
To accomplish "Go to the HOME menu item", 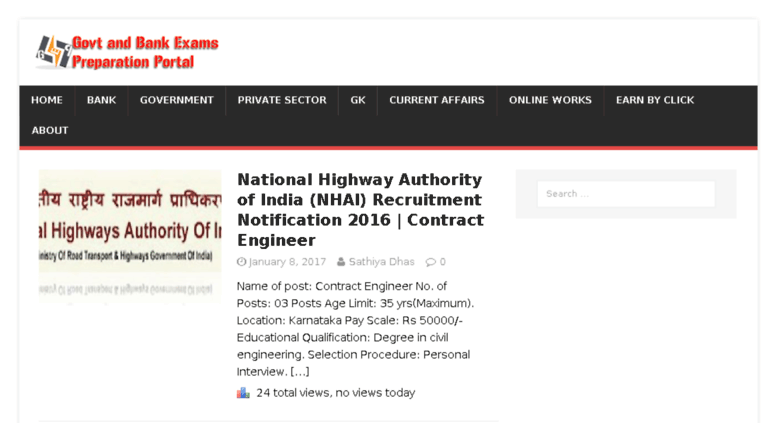I will point(47,101).
